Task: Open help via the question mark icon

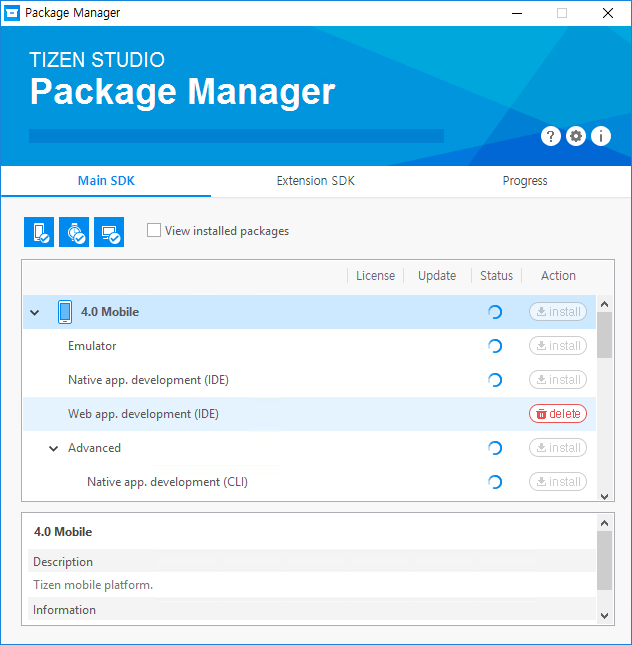Action: pyautogui.click(x=550, y=136)
